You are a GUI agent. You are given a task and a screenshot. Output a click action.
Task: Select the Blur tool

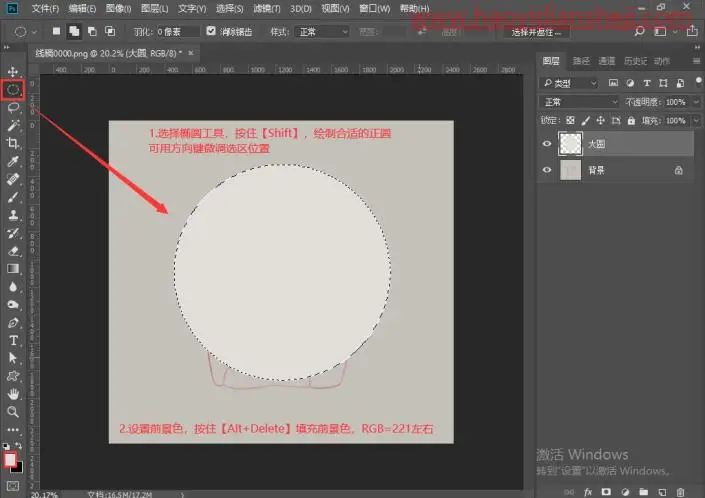[13, 287]
